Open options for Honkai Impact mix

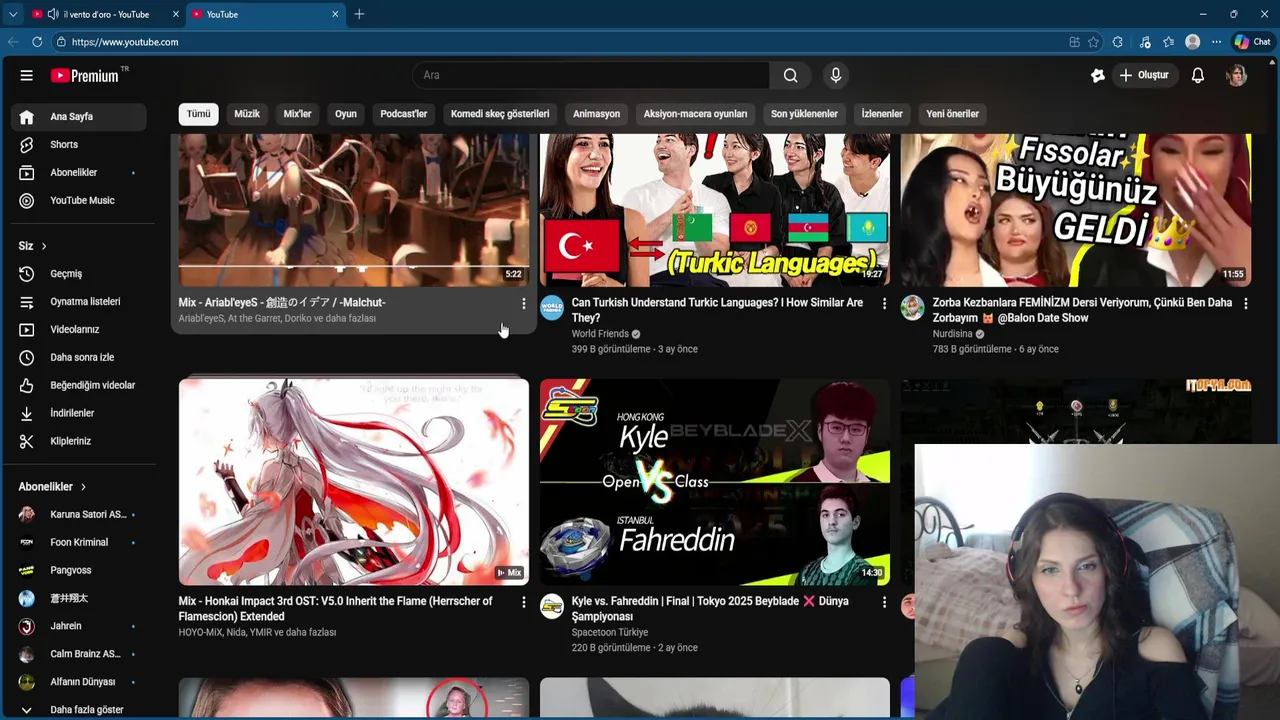[523, 602]
